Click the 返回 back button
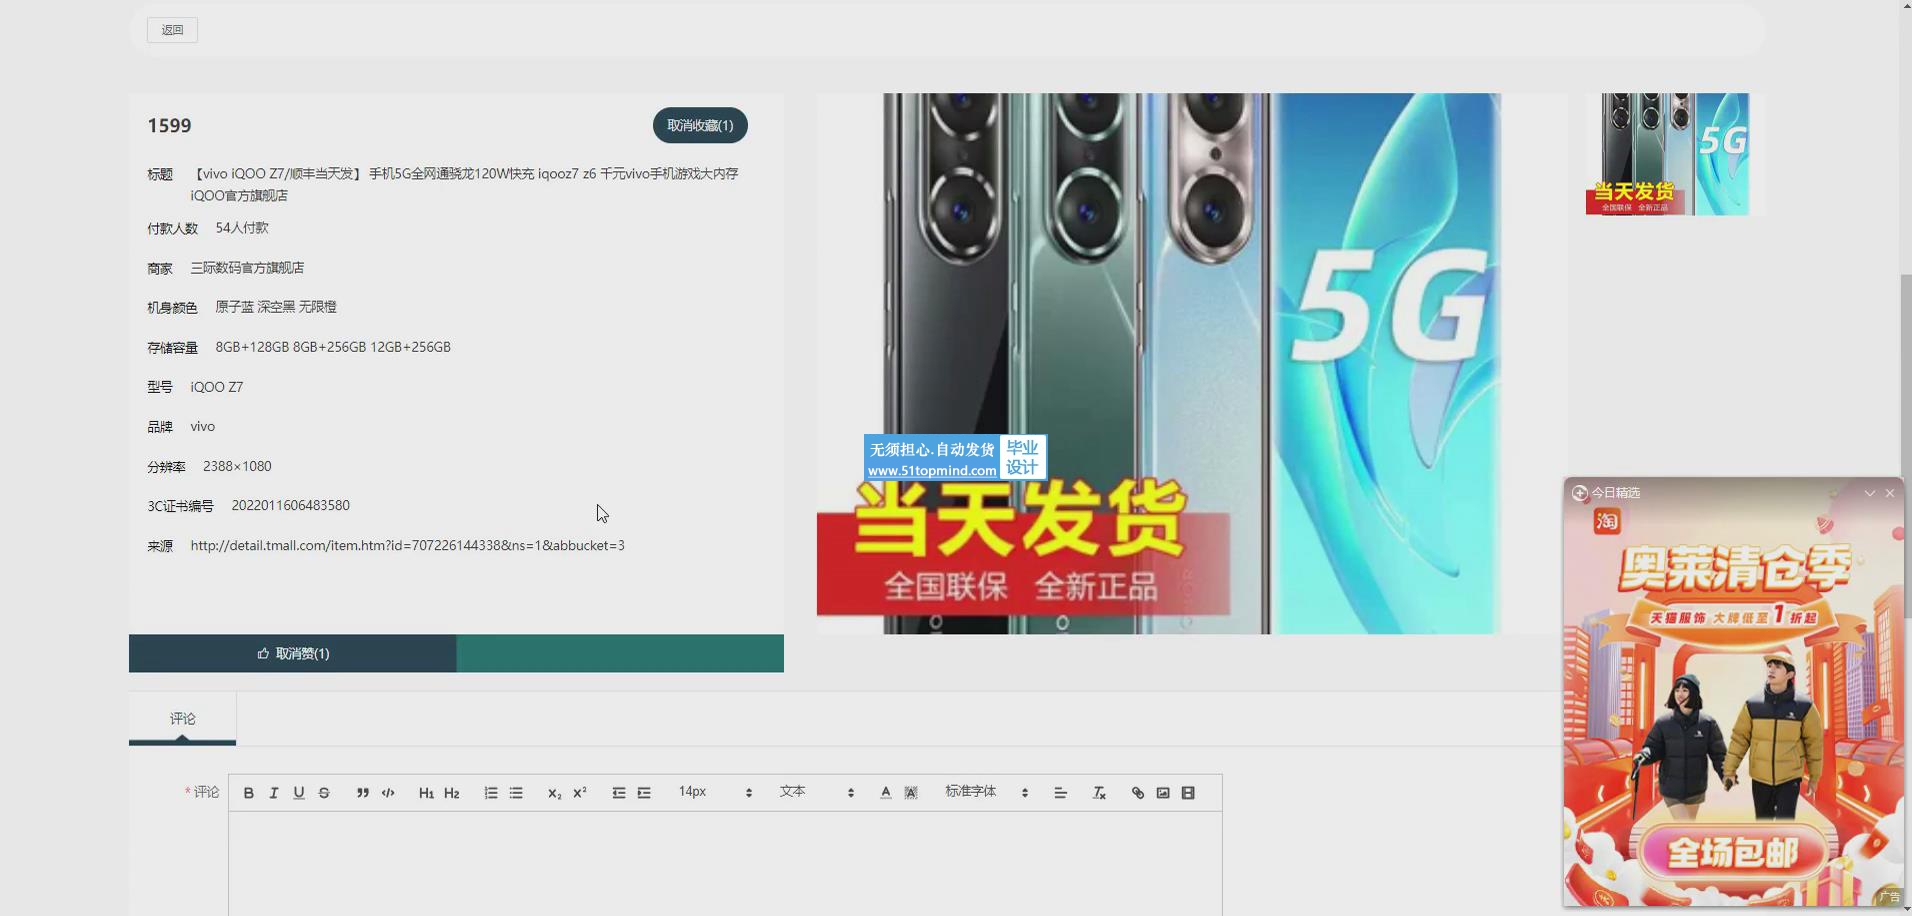The image size is (1912, 916). coord(172,30)
